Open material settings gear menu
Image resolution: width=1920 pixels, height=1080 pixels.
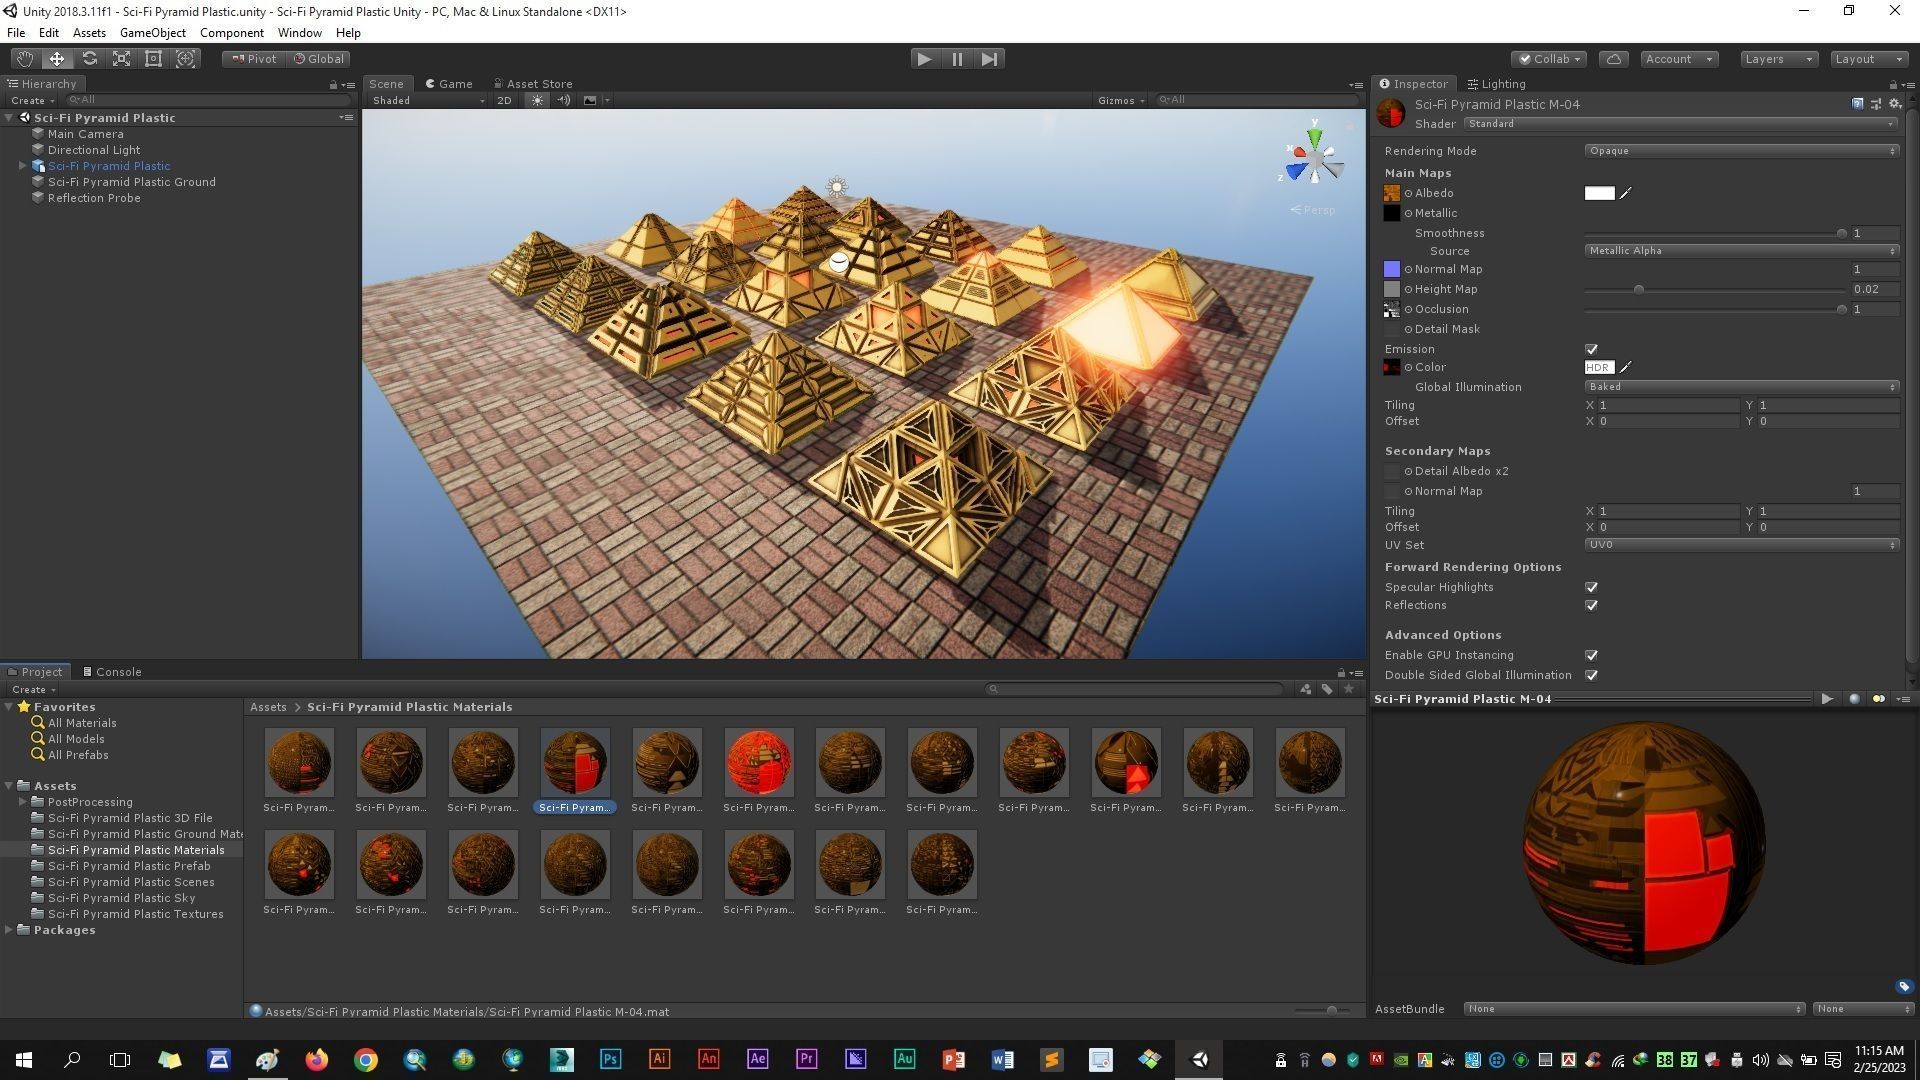pos(1894,103)
